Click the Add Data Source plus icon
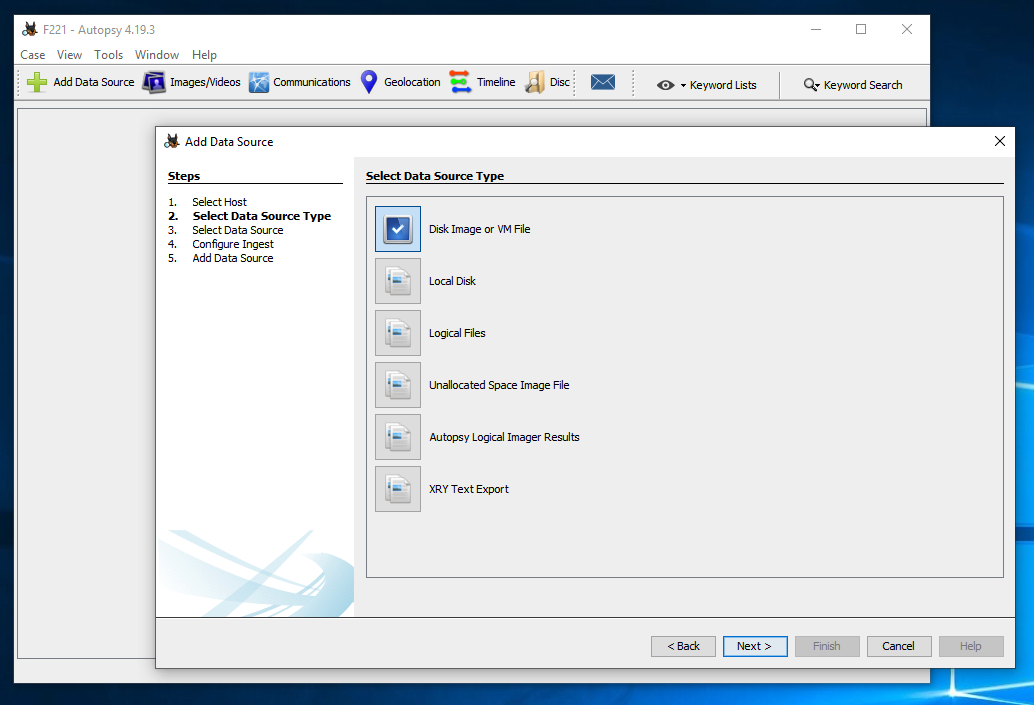 tap(37, 83)
